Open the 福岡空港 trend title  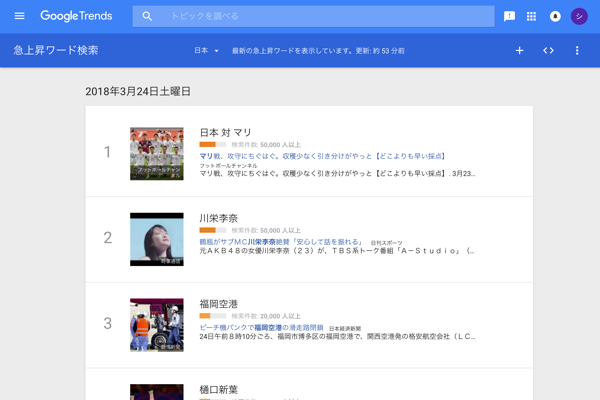pos(218,304)
